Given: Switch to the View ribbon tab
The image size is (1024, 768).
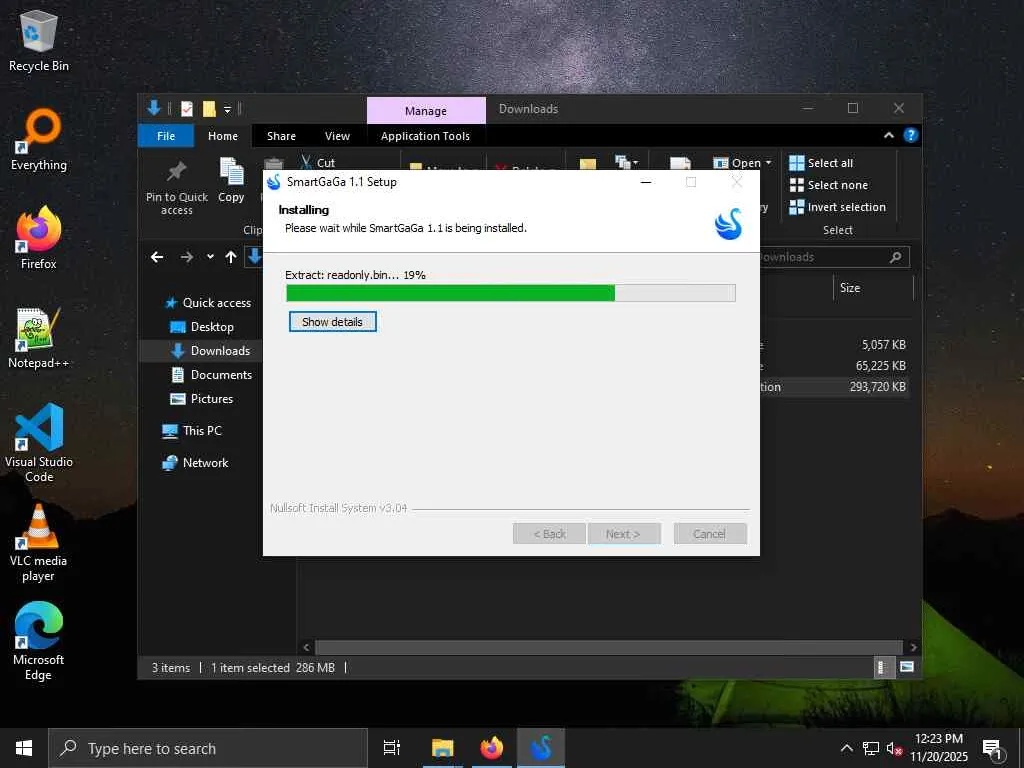Looking at the screenshot, I should (337, 136).
